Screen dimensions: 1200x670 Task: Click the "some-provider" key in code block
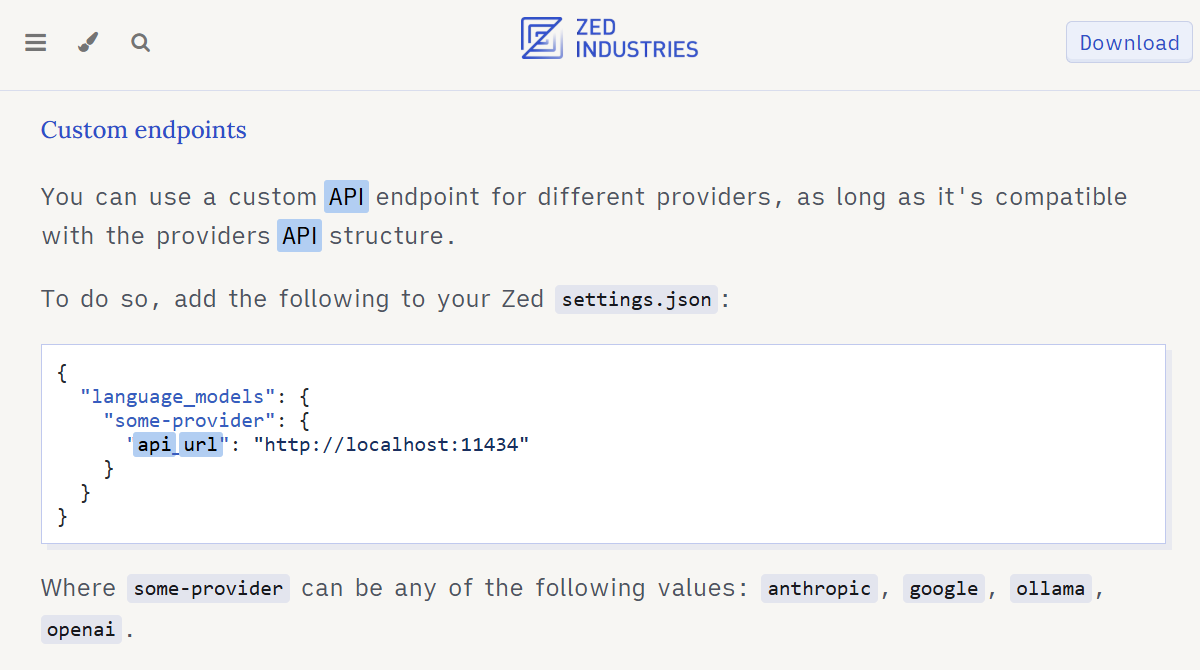click(189, 421)
